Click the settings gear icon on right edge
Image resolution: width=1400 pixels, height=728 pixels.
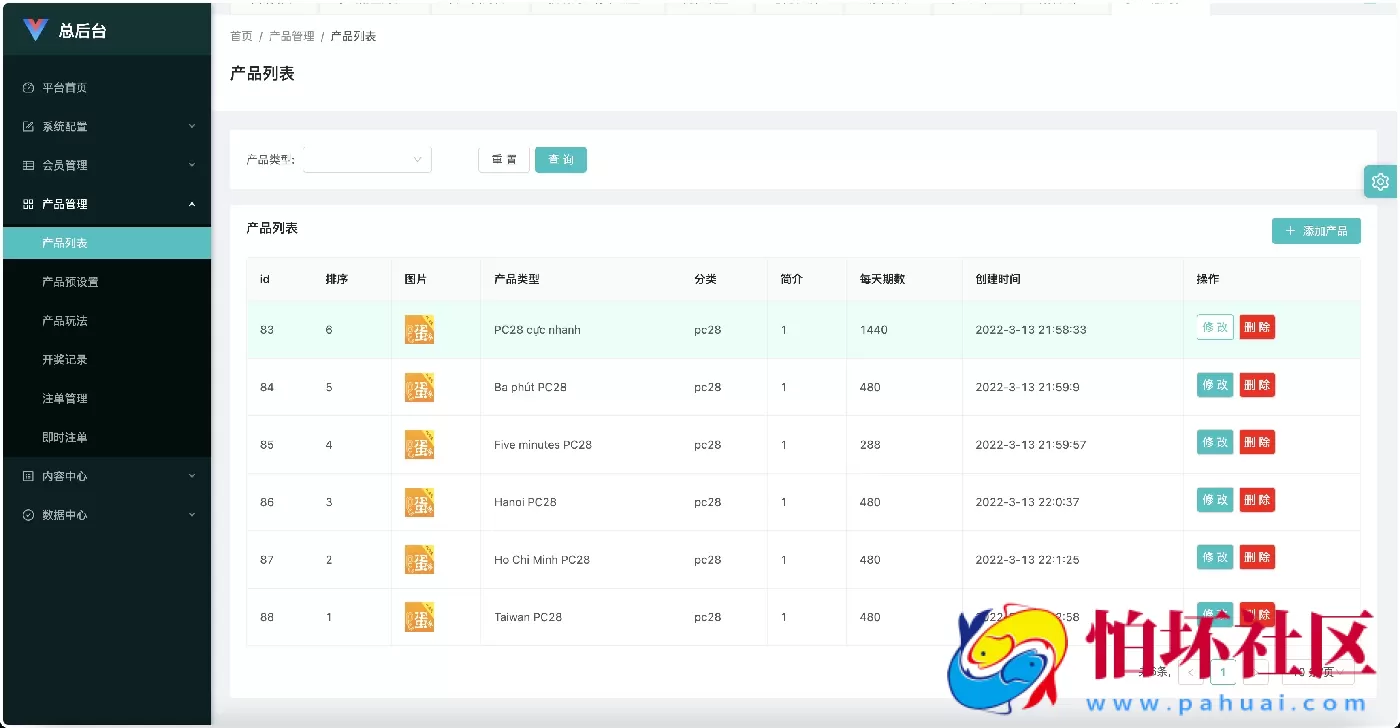pyautogui.click(x=1381, y=181)
